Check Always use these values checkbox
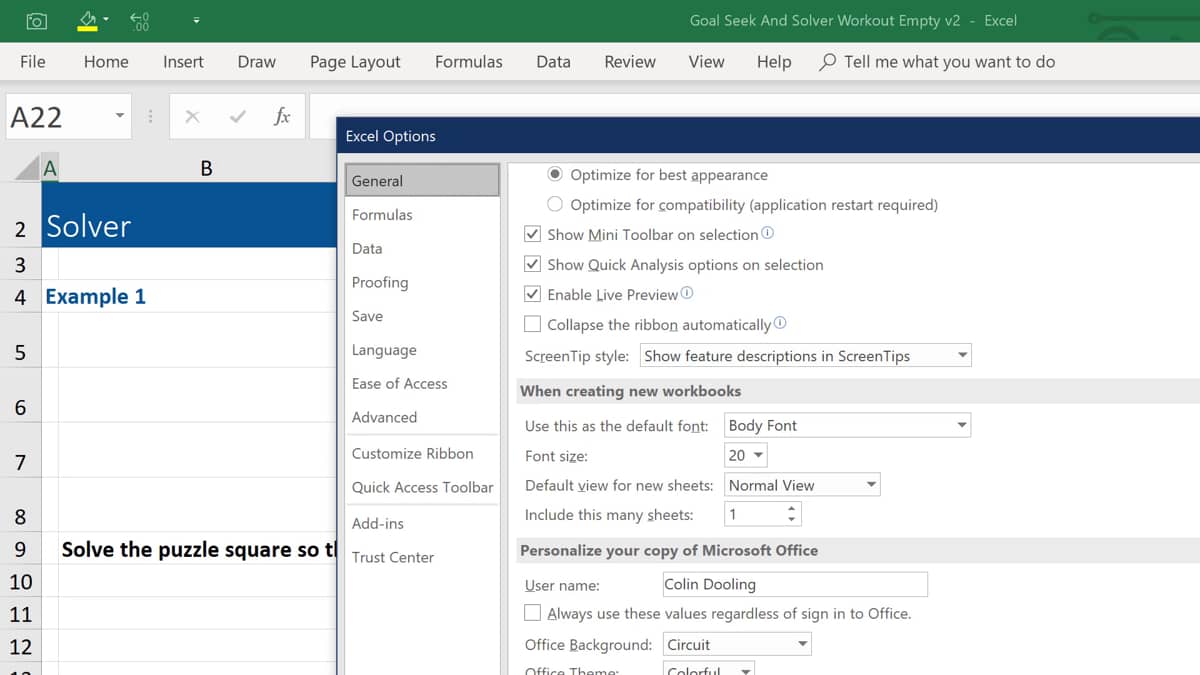The image size is (1200, 675). [x=533, y=613]
